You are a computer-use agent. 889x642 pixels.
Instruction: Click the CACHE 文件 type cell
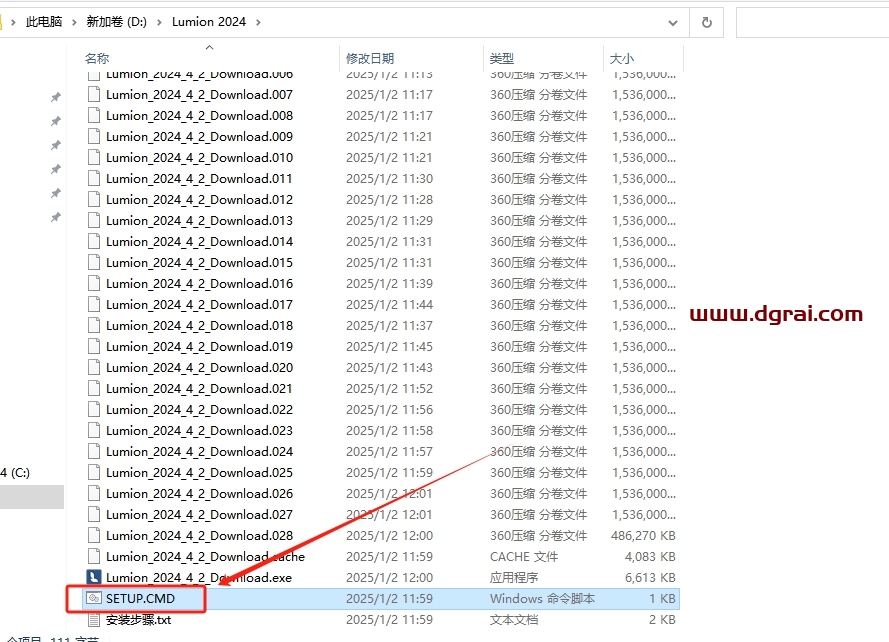pos(524,556)
